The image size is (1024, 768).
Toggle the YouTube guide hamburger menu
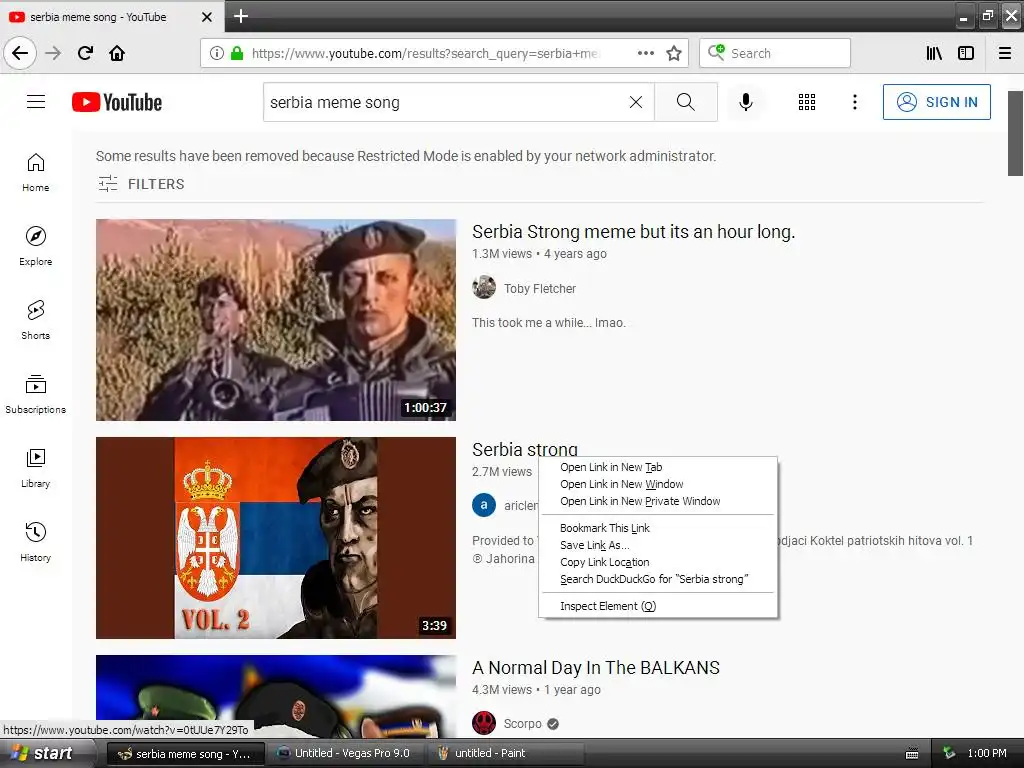36,102
